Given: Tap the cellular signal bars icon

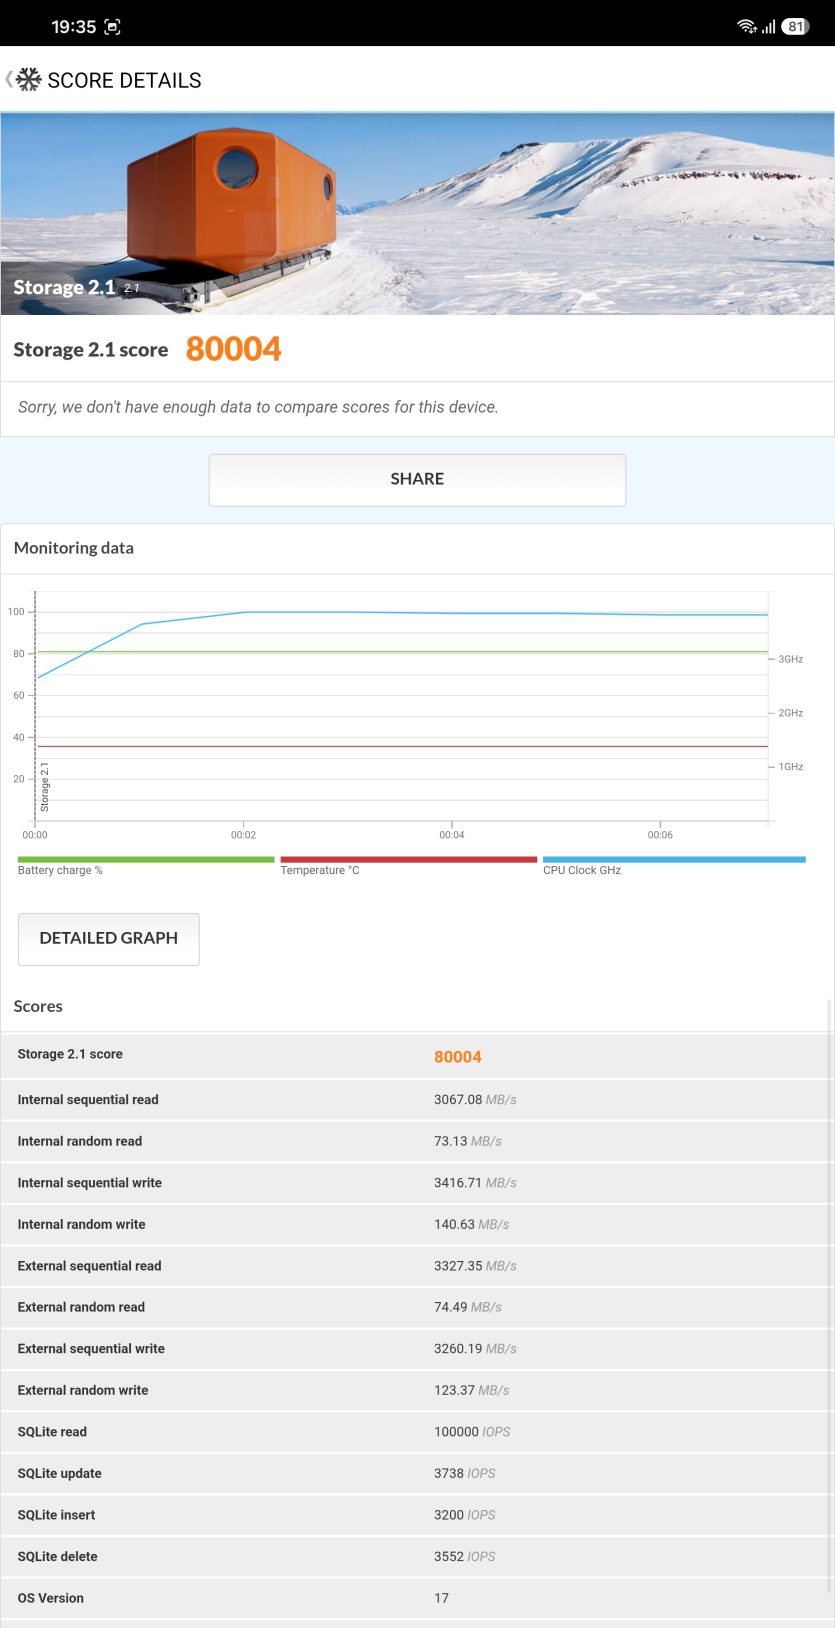Looking at the screenshot, I should (x=768, y=27).
